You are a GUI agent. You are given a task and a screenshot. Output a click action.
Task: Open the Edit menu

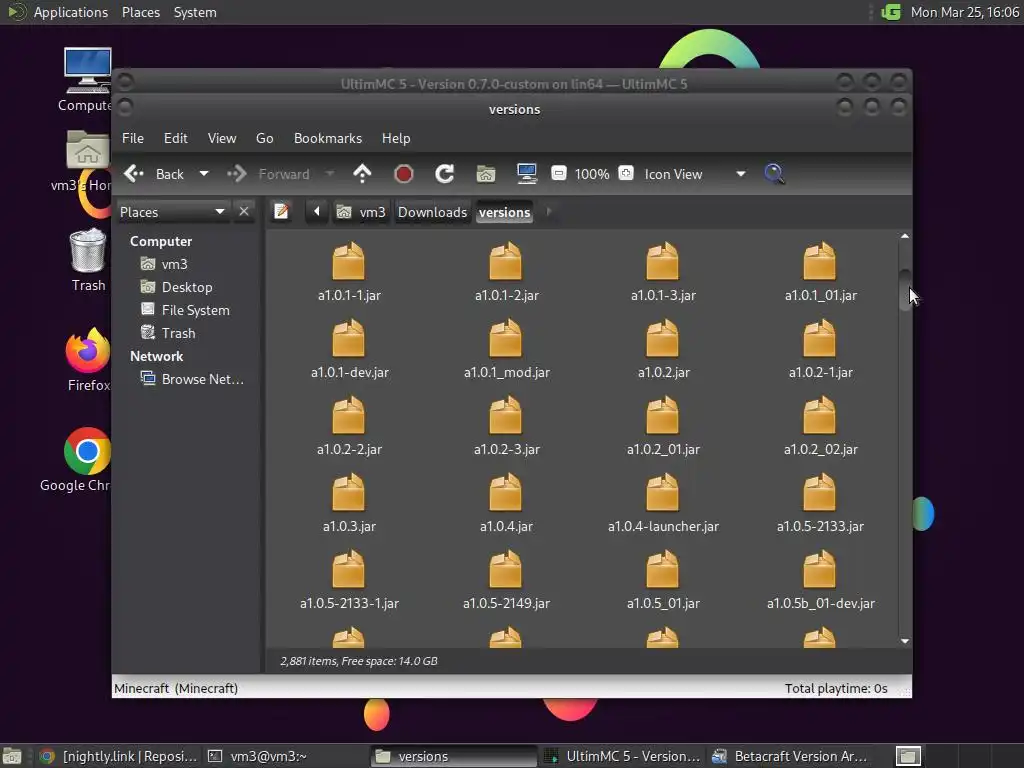pos(175,138)
